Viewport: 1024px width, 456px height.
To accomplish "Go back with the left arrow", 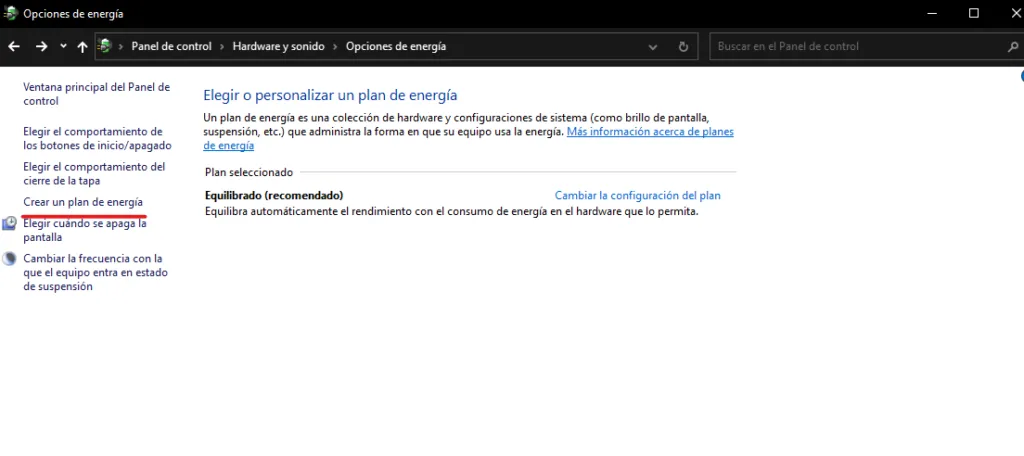I will 14,46.
